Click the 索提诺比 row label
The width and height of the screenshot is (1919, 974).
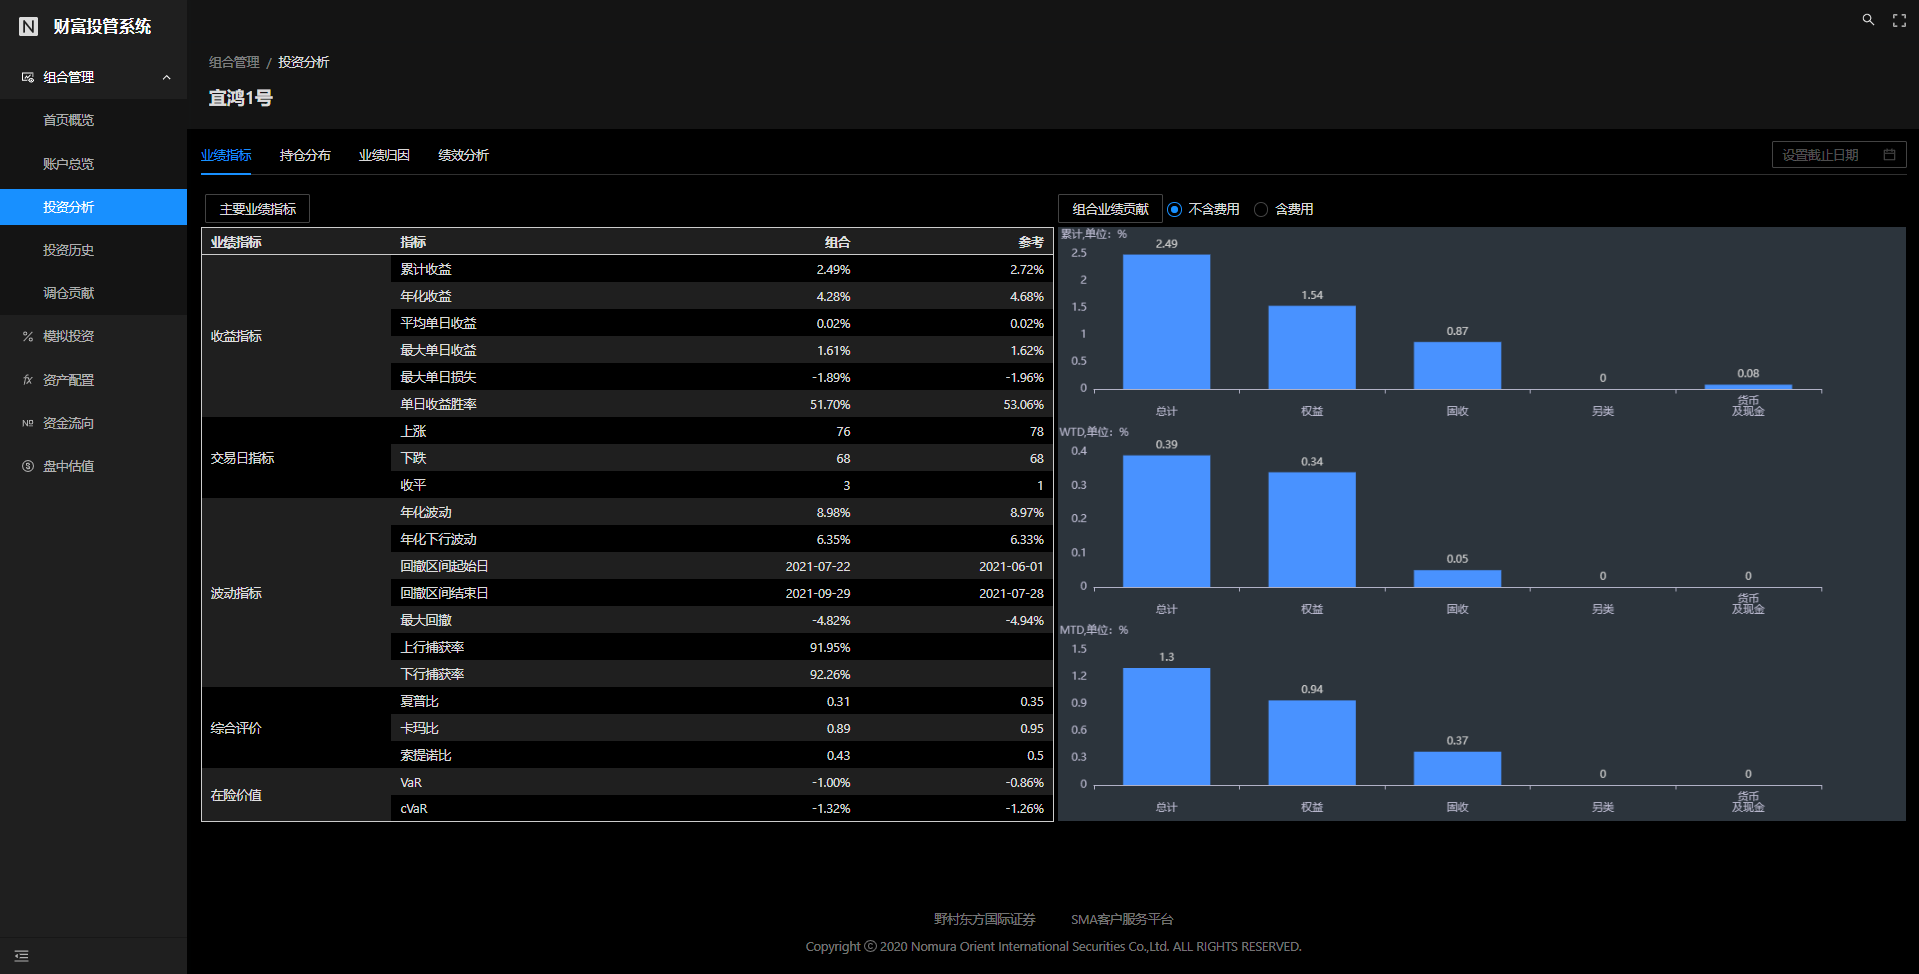tap(426, 755)
